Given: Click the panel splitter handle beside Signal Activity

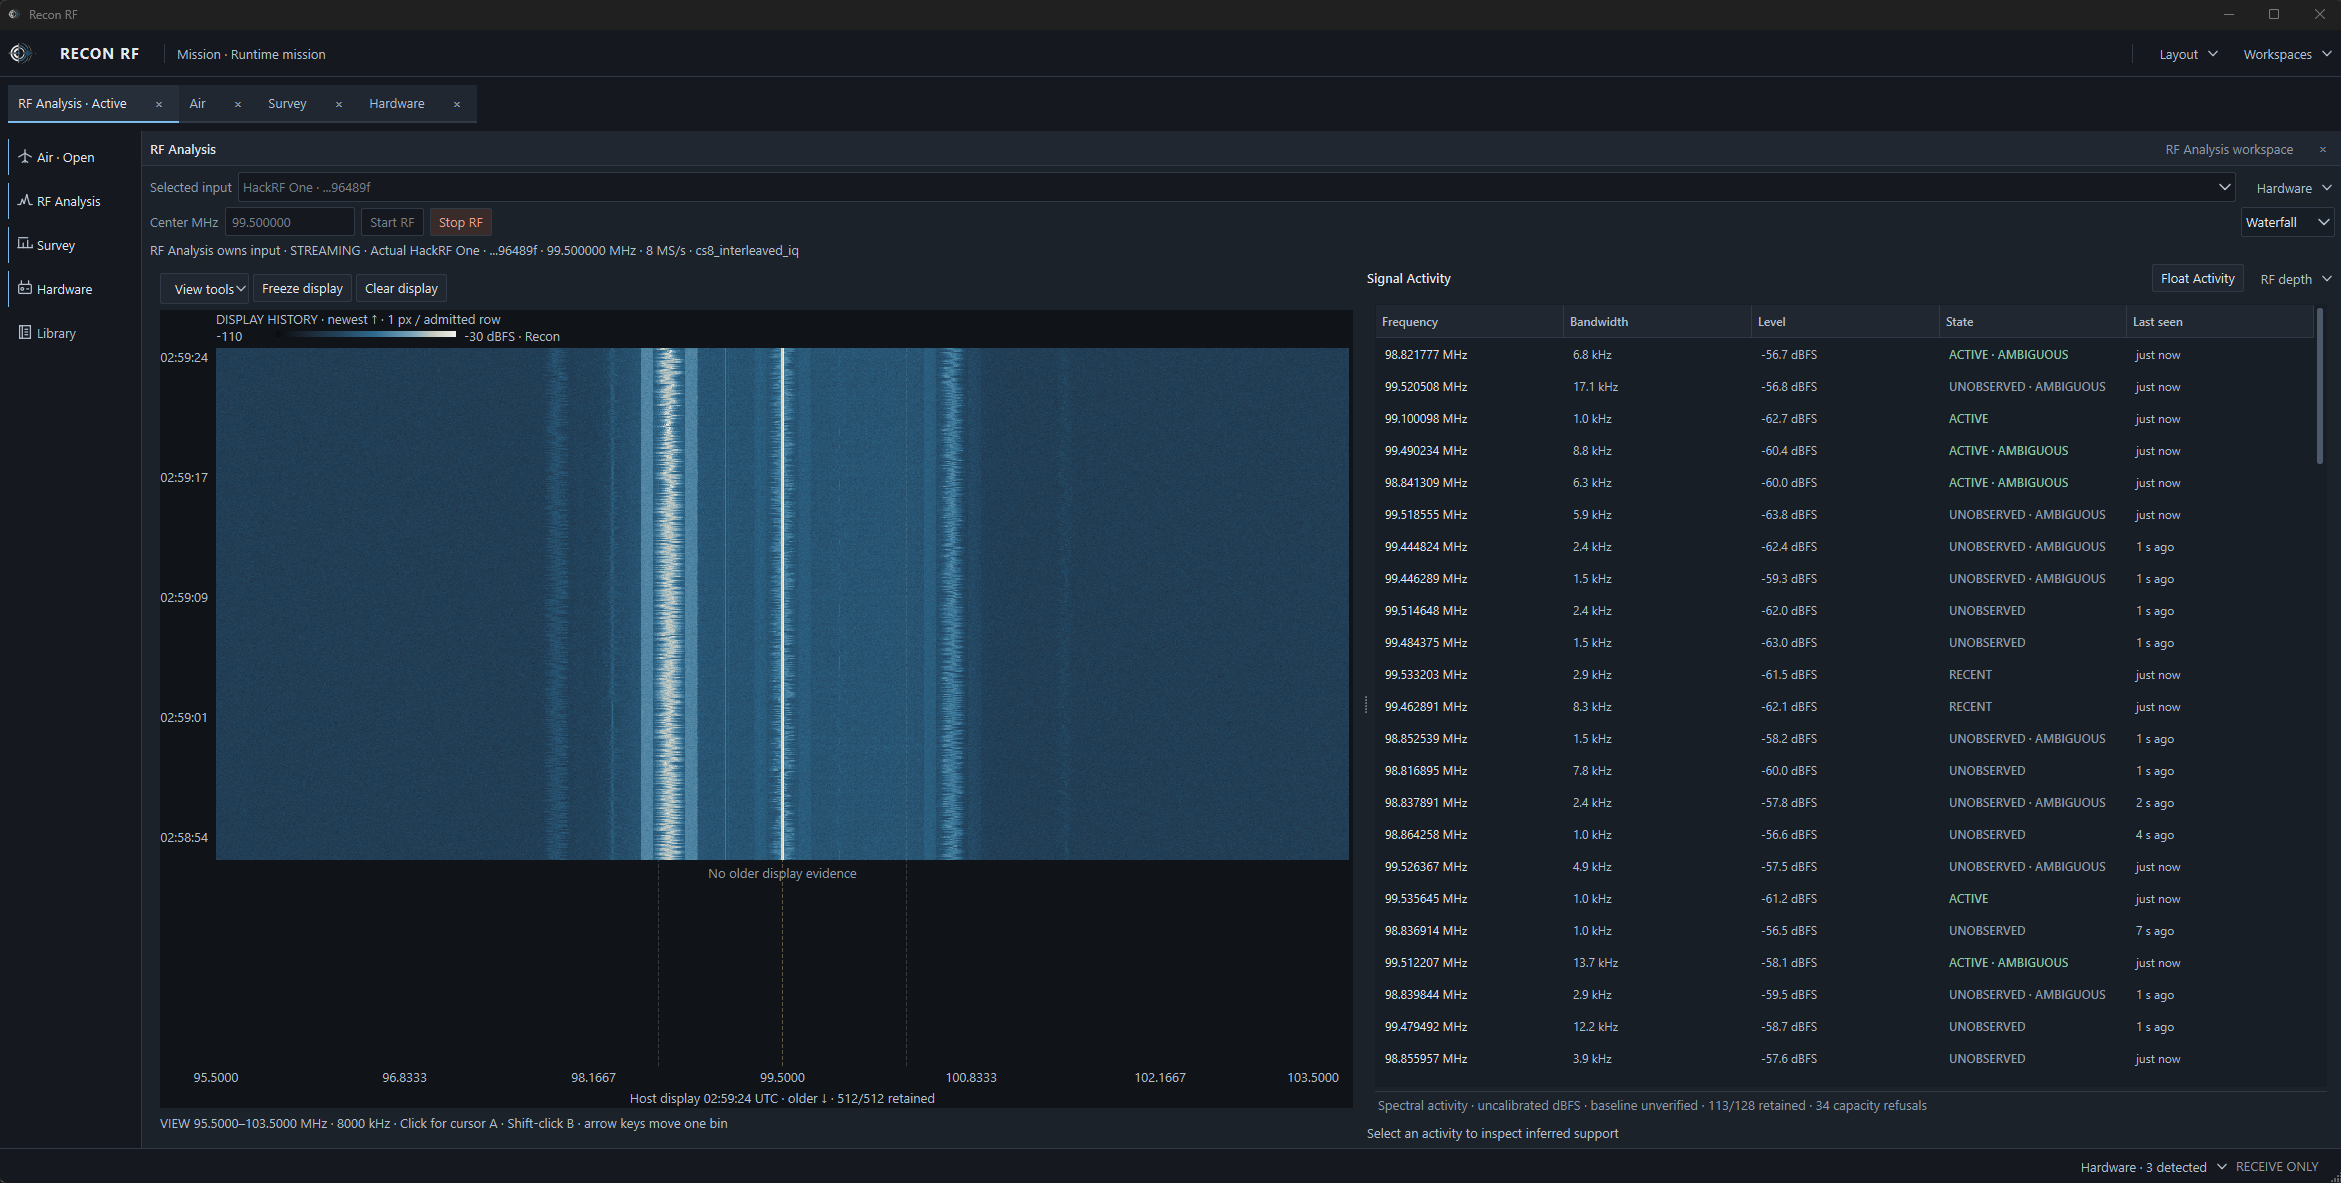Looking at the screenshot, I should click(1366, 705).
